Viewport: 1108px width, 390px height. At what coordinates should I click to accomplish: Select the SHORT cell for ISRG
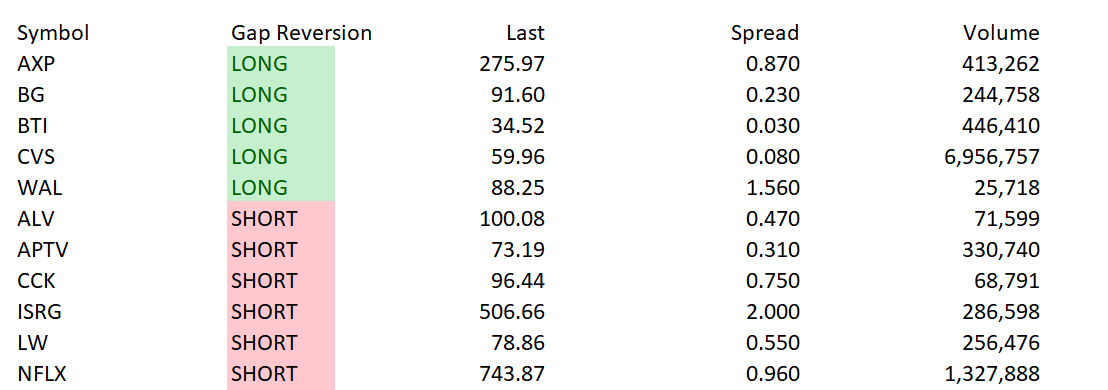[x=281, y=312]
